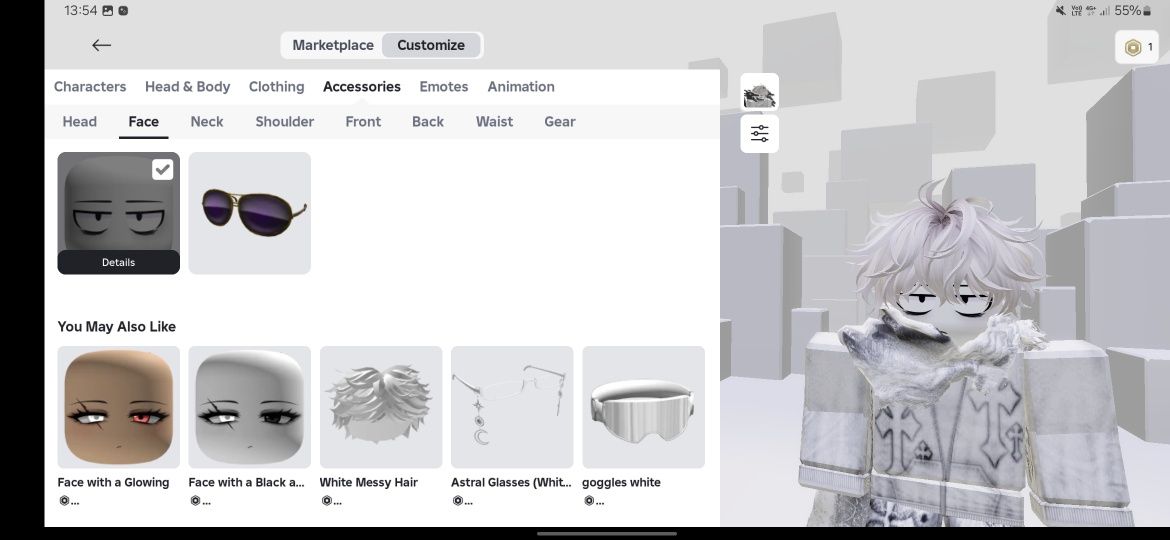Open the White Messy Hair thumbnail
This screenshot has width=1170, height=540.
click(x=381, y=407)
